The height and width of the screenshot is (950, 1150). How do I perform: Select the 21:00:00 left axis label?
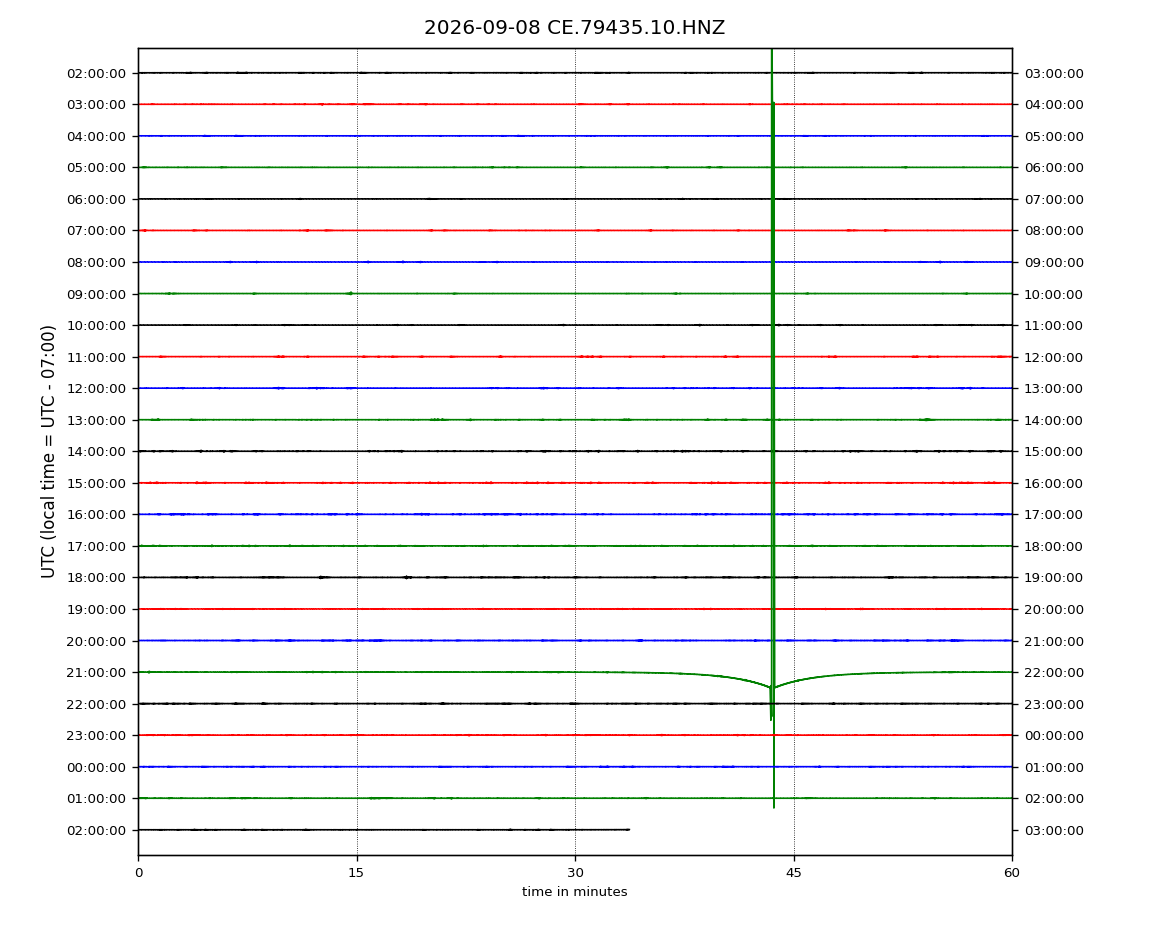[96, 673]
